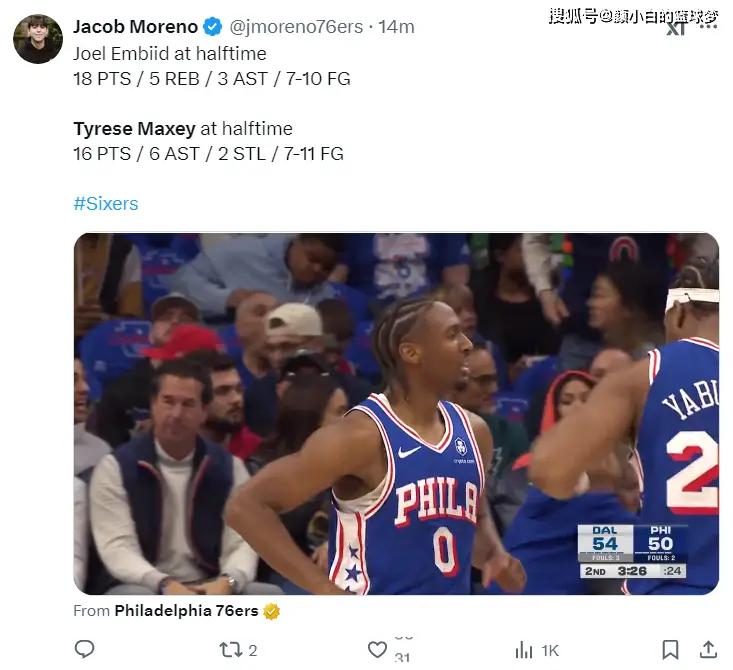This screenshot has width=733, height=670.
Task: Click the Tyrese Maxey halftime stats text
Action: click(x=208, y=153)
